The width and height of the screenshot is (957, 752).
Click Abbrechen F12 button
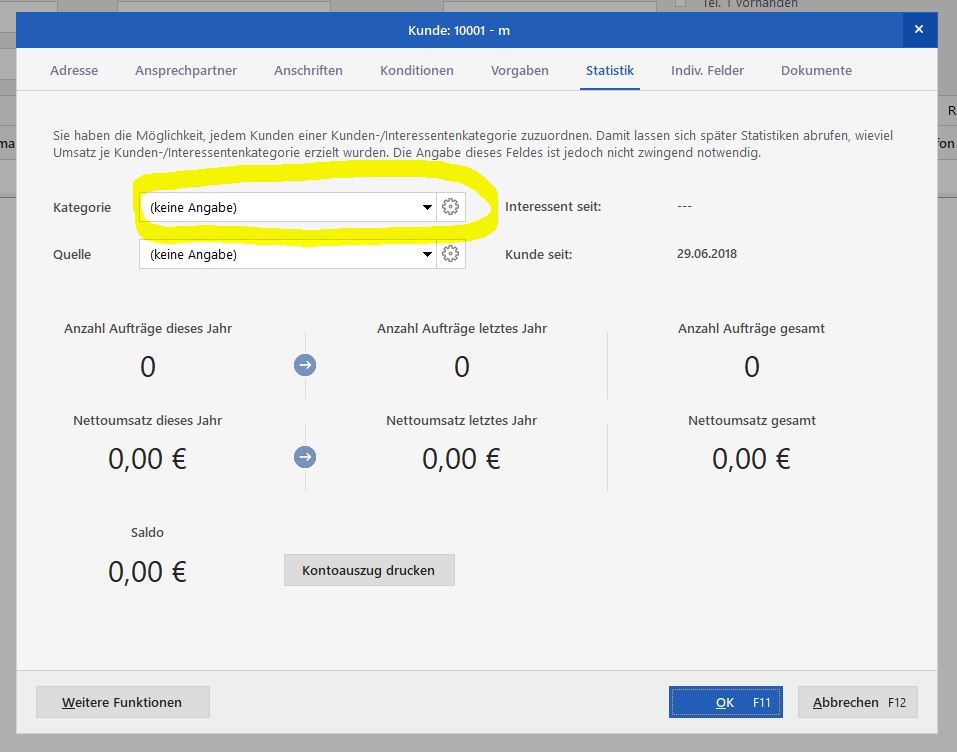click(x=858, y=702)
